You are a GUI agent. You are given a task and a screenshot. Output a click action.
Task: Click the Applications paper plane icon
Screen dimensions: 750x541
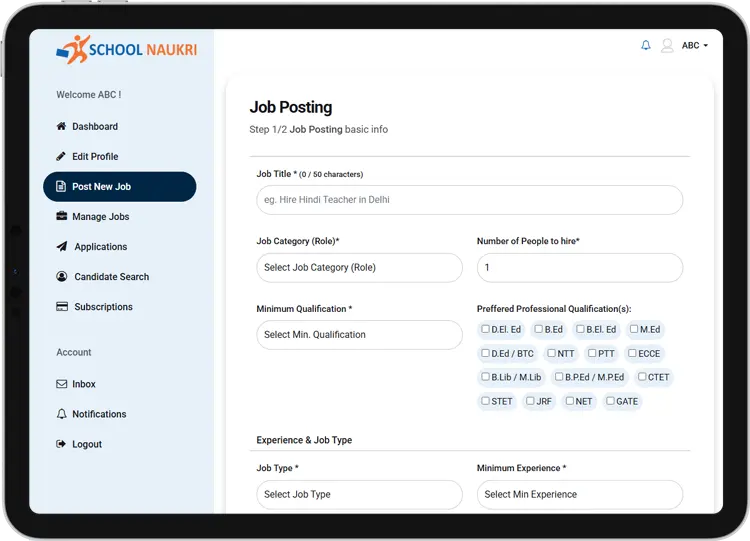pos(61,247)
